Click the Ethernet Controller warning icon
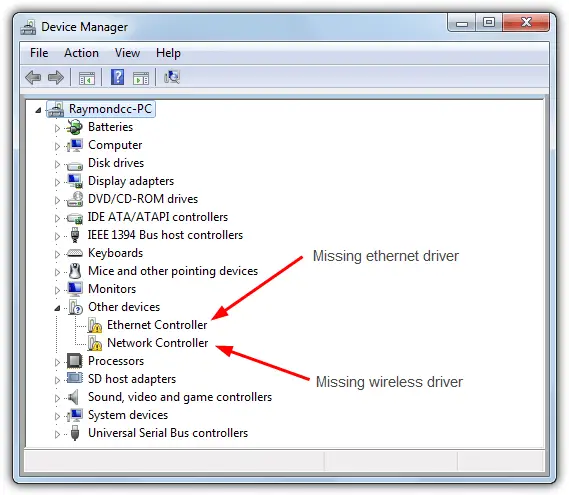The image size is (569, 495). [95, 325]
